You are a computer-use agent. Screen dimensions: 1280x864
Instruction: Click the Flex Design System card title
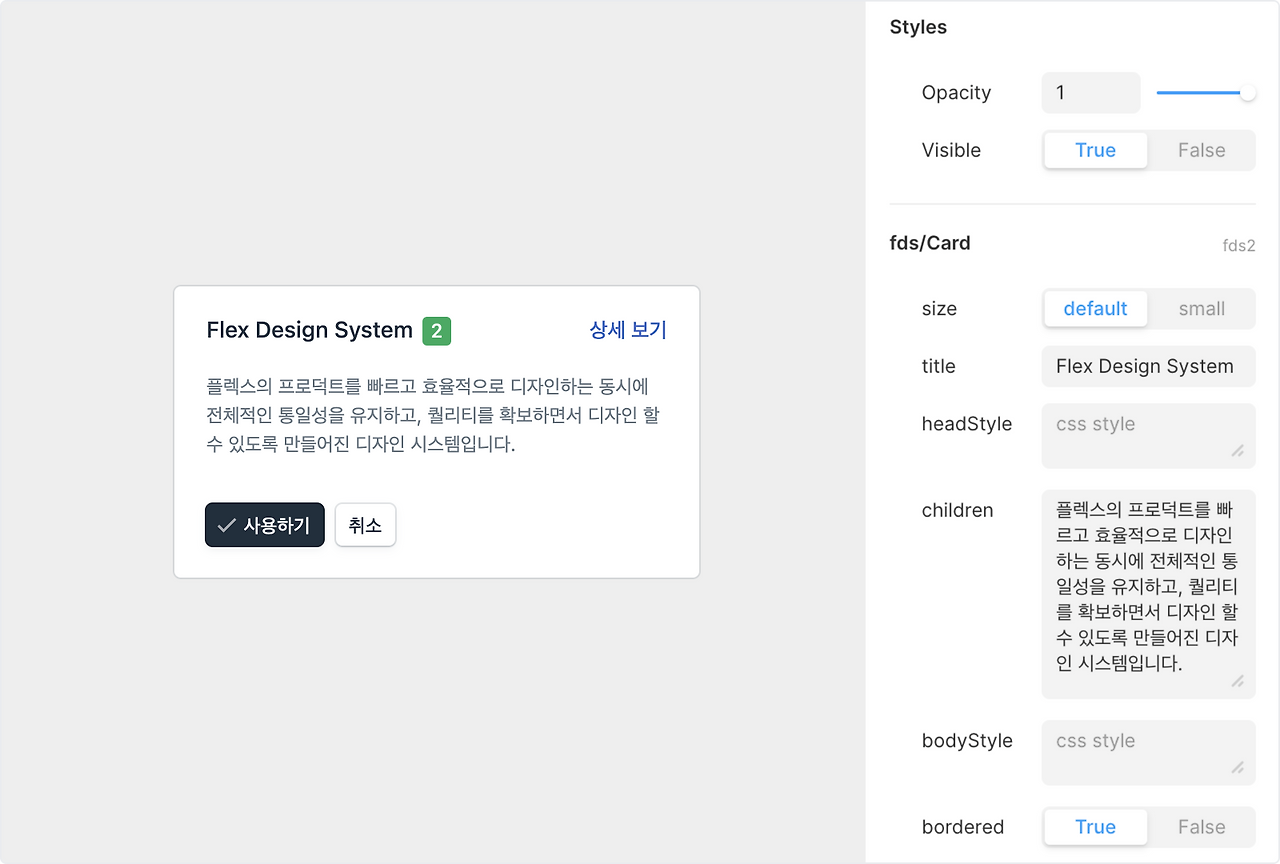pos(309,330)
